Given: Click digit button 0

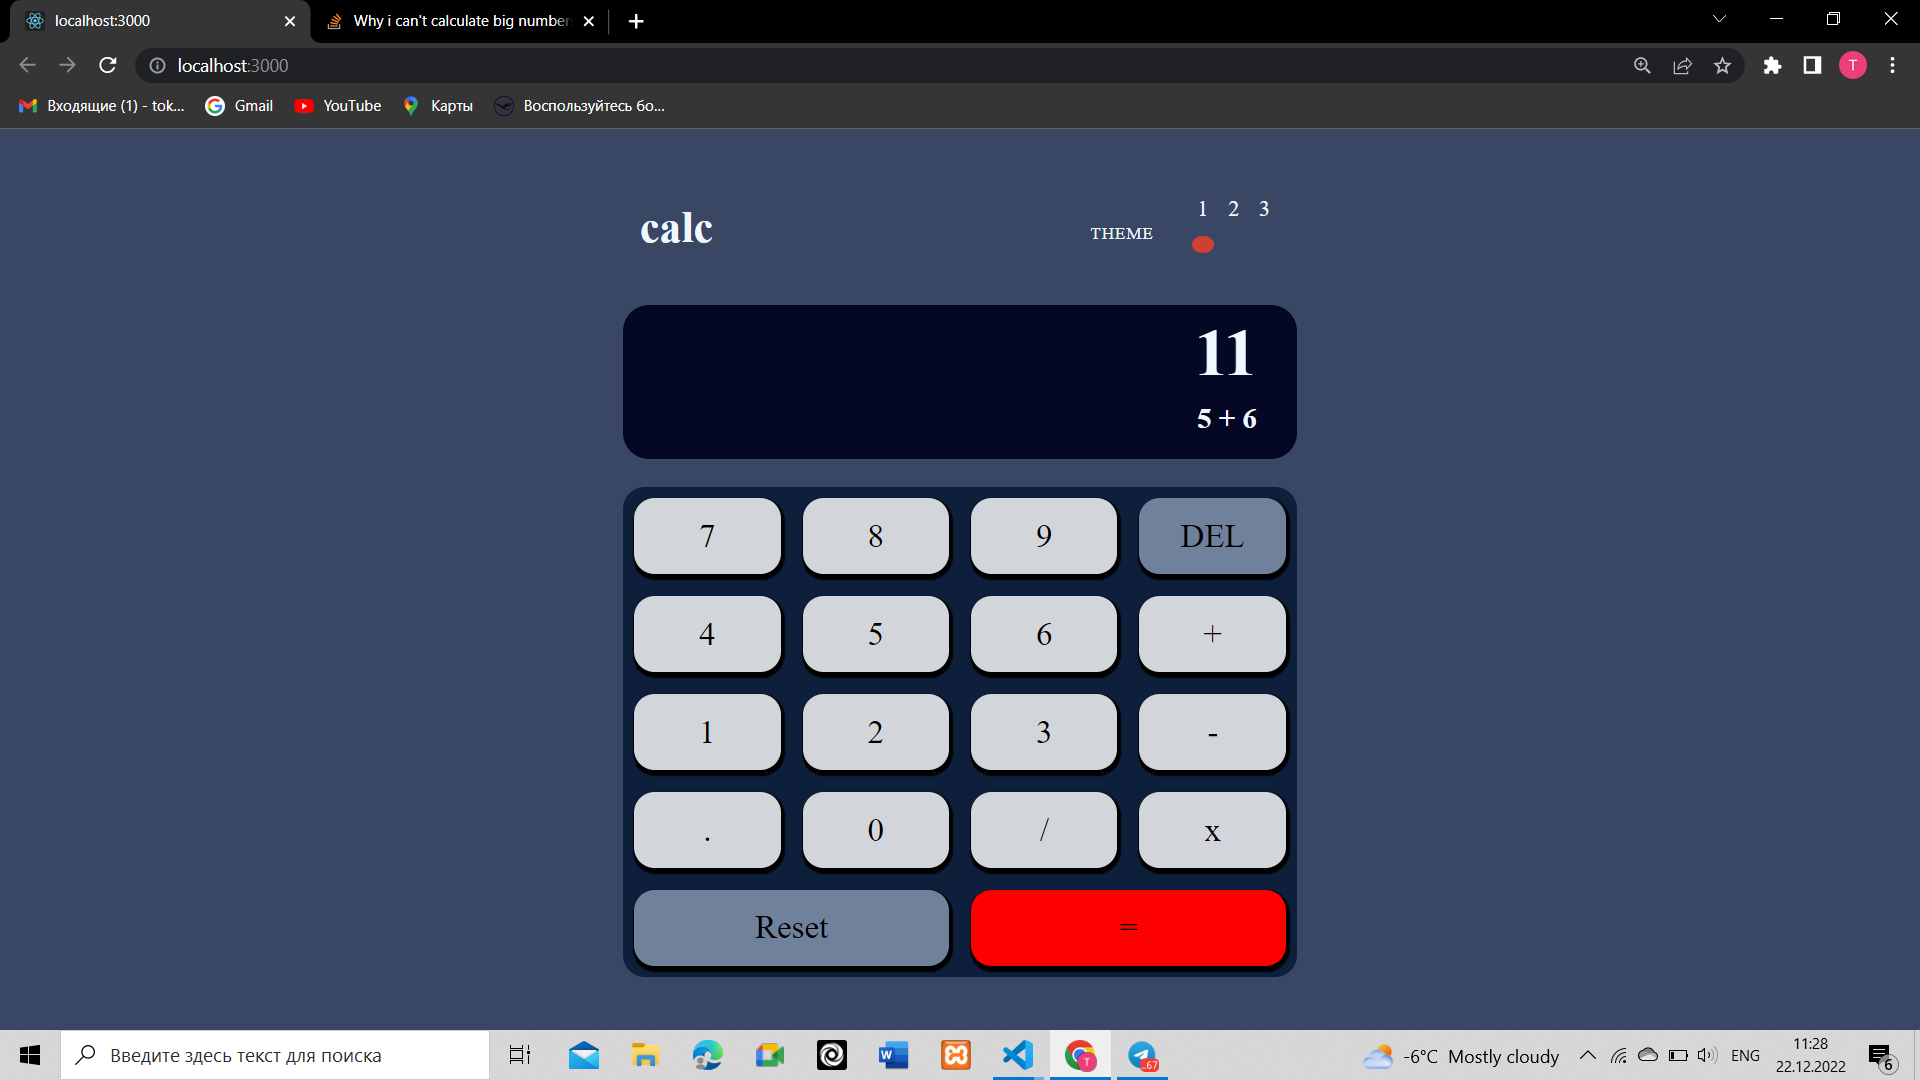Looking at the screenshot, I should 874,829.
